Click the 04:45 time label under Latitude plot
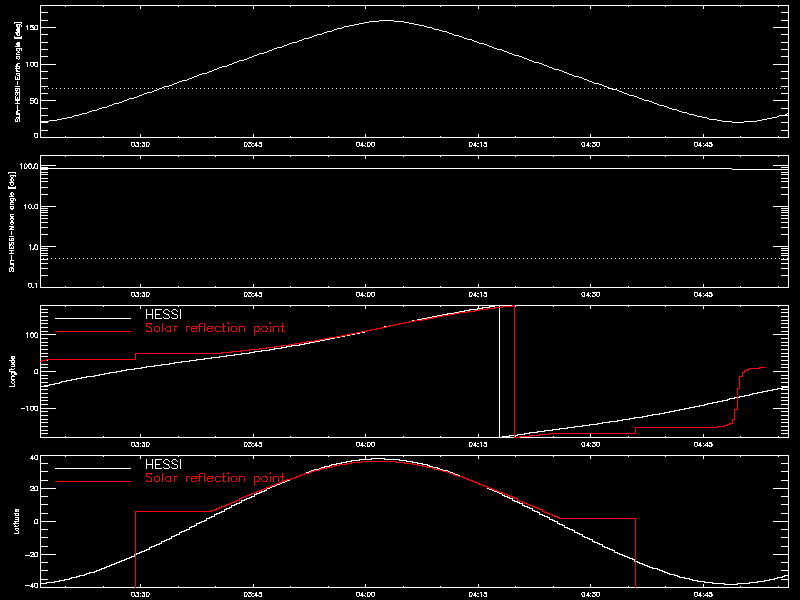 point(703,595)
